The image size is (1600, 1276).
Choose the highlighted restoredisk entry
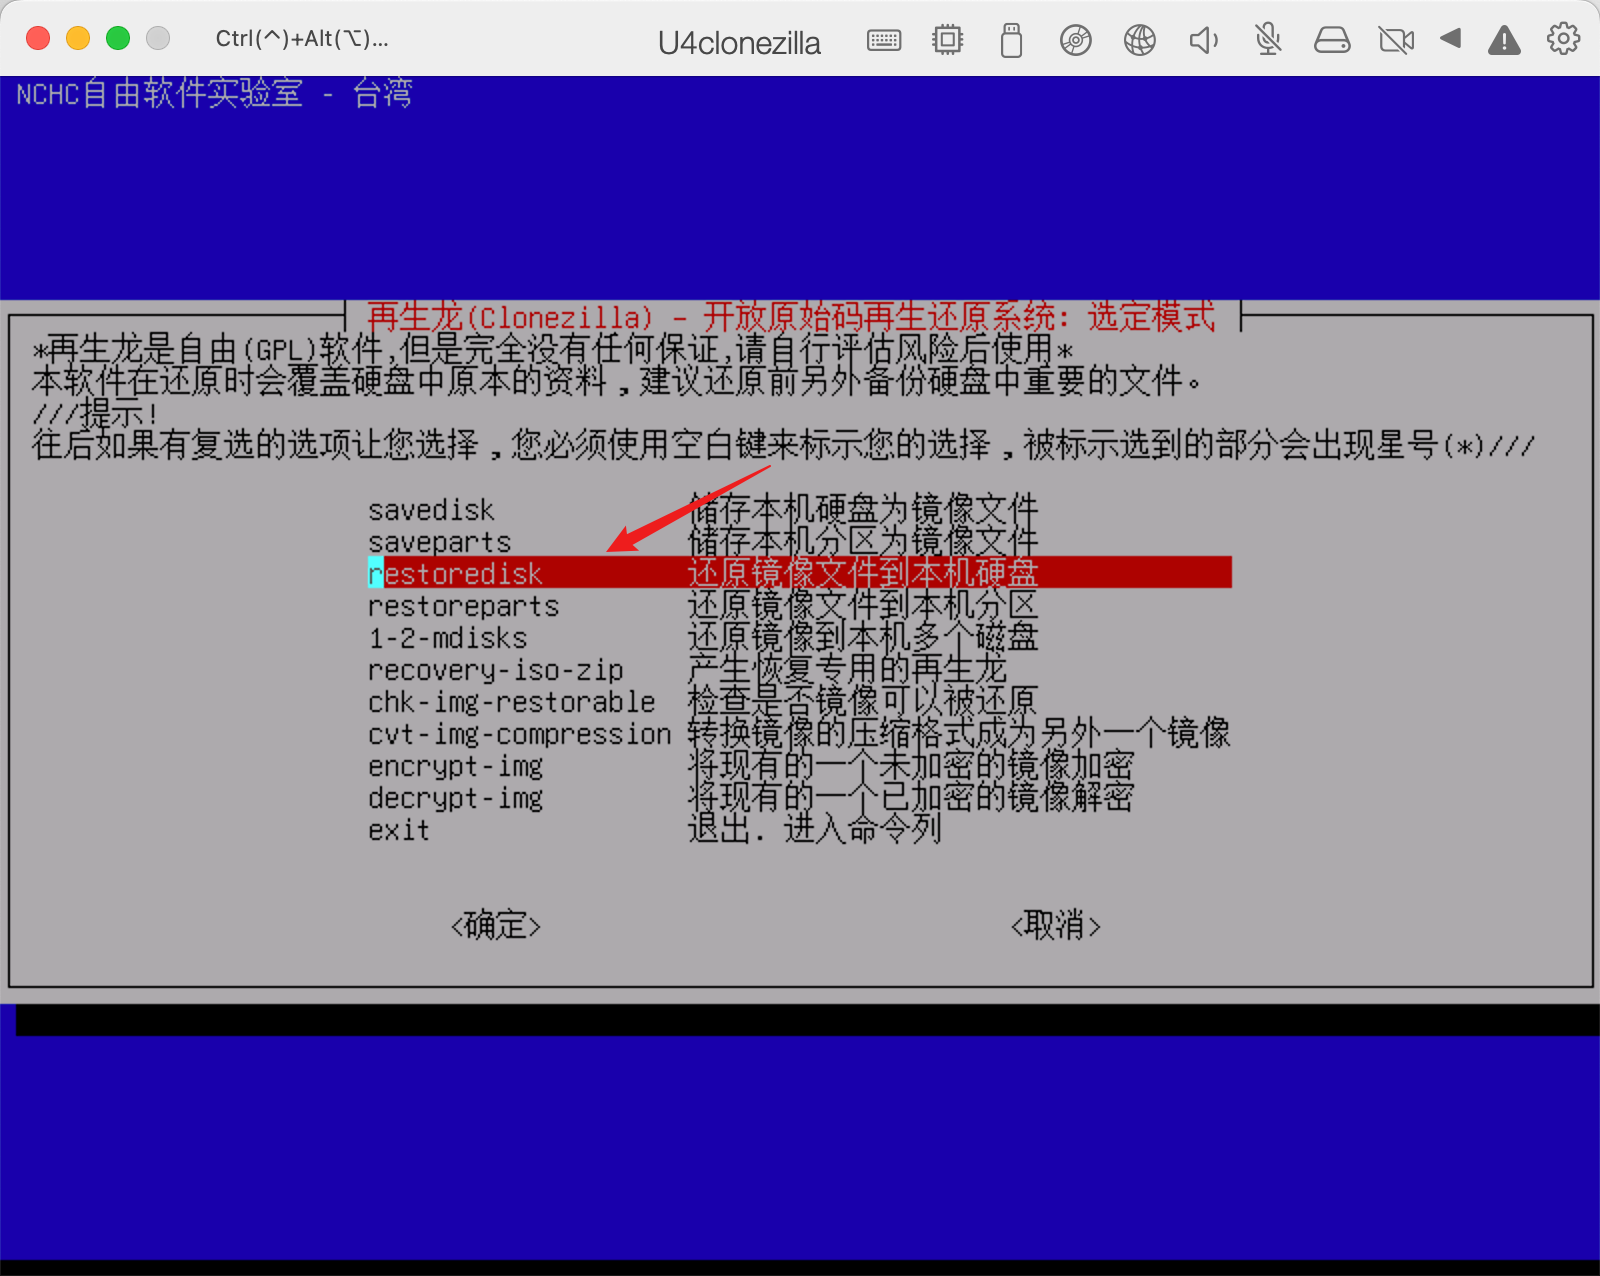[x=456, y=574]
